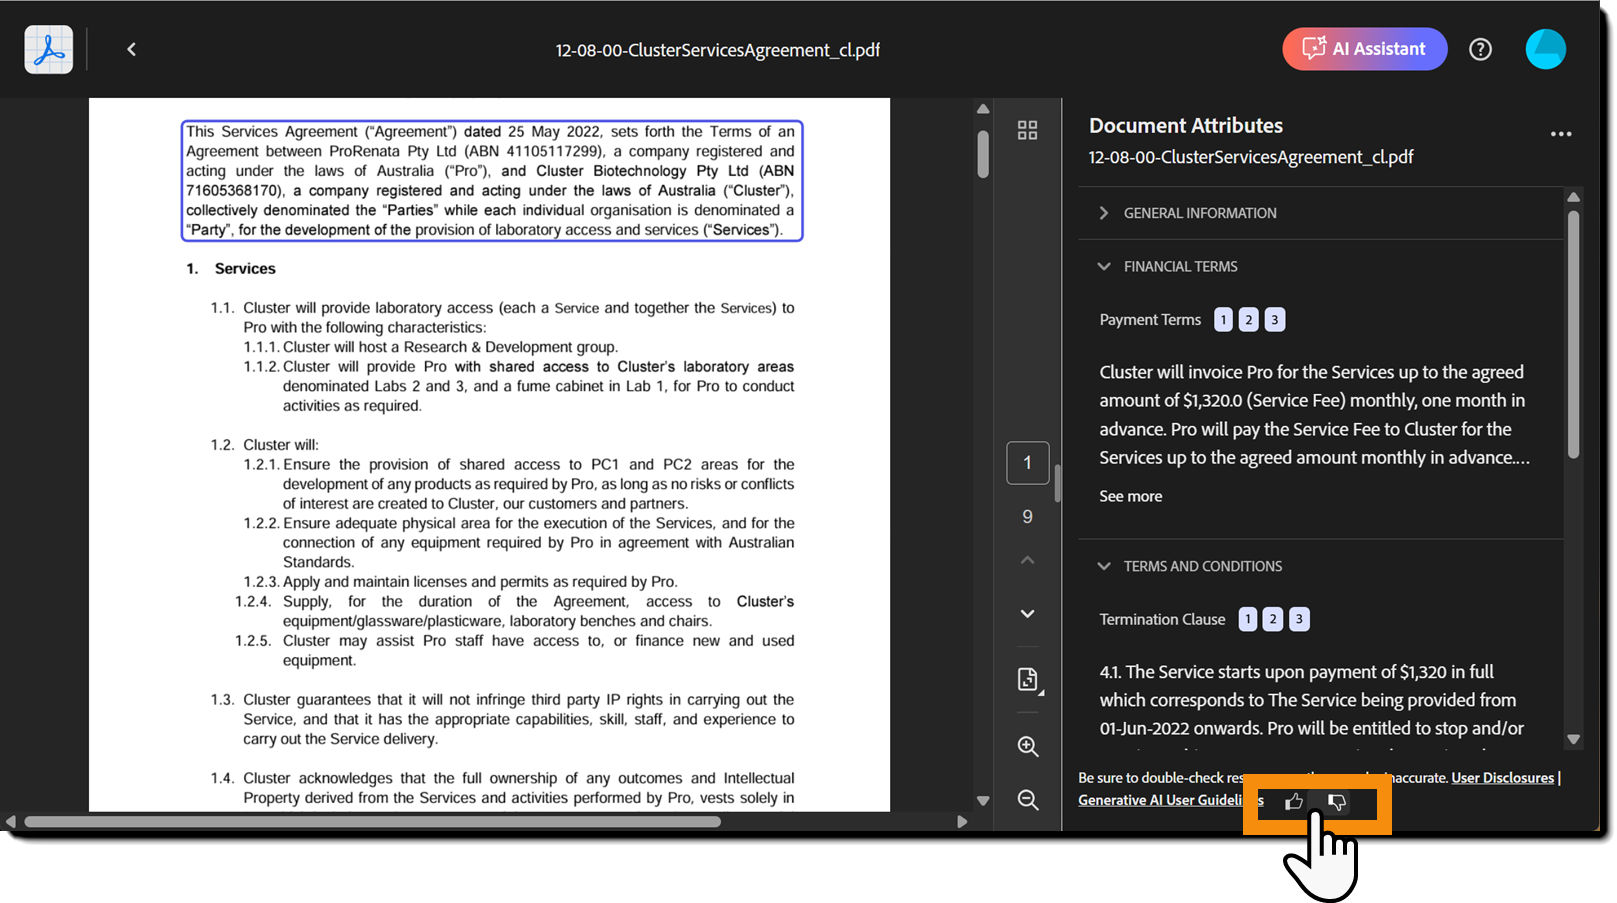
Task: Open Document Attributes more options menu
Action: coord(1561,134)
